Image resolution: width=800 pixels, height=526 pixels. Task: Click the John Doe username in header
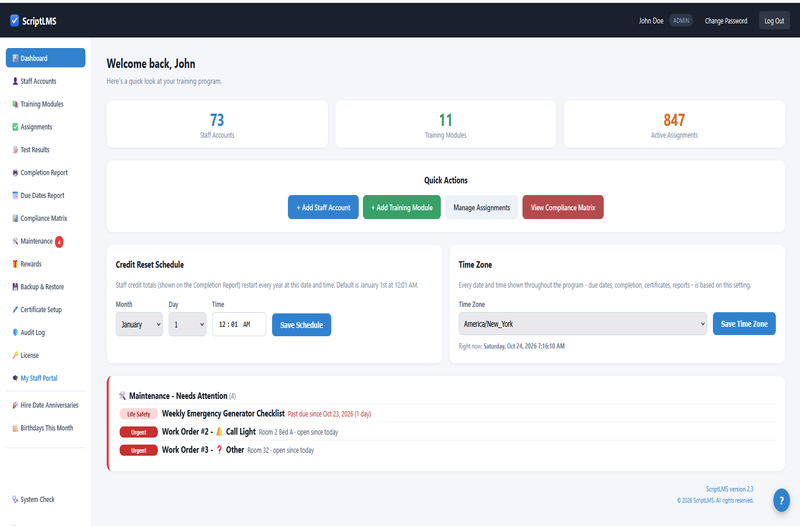tap(651, 20)
